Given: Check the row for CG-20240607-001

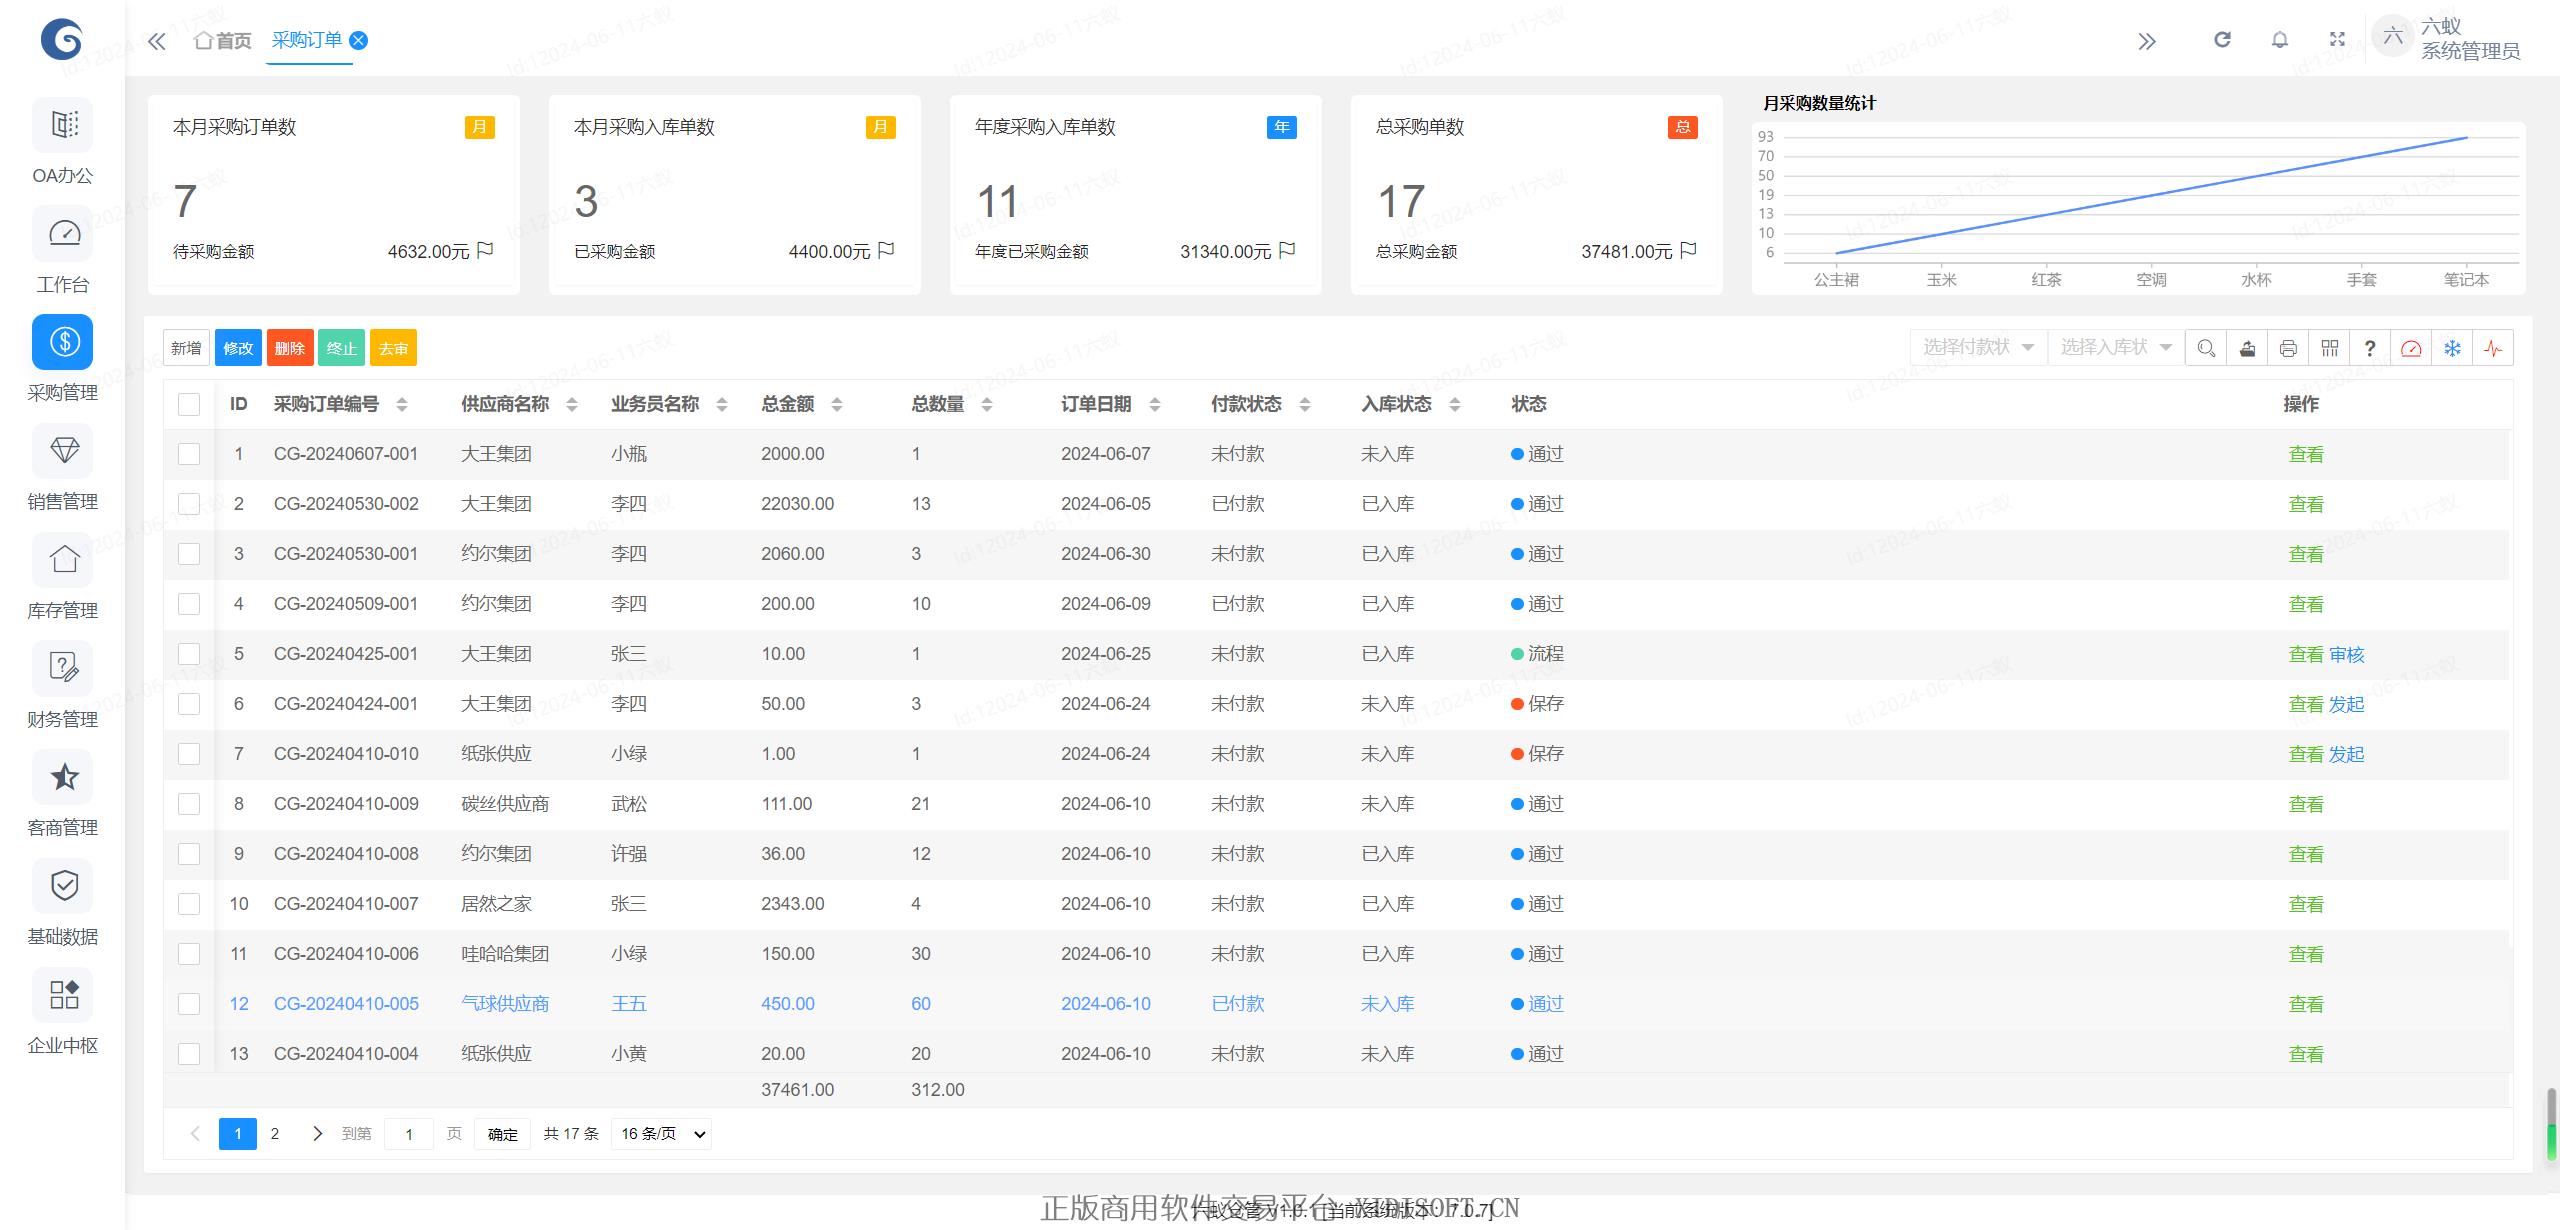Looking at the screenshot, I should click(x=189, y=454).
